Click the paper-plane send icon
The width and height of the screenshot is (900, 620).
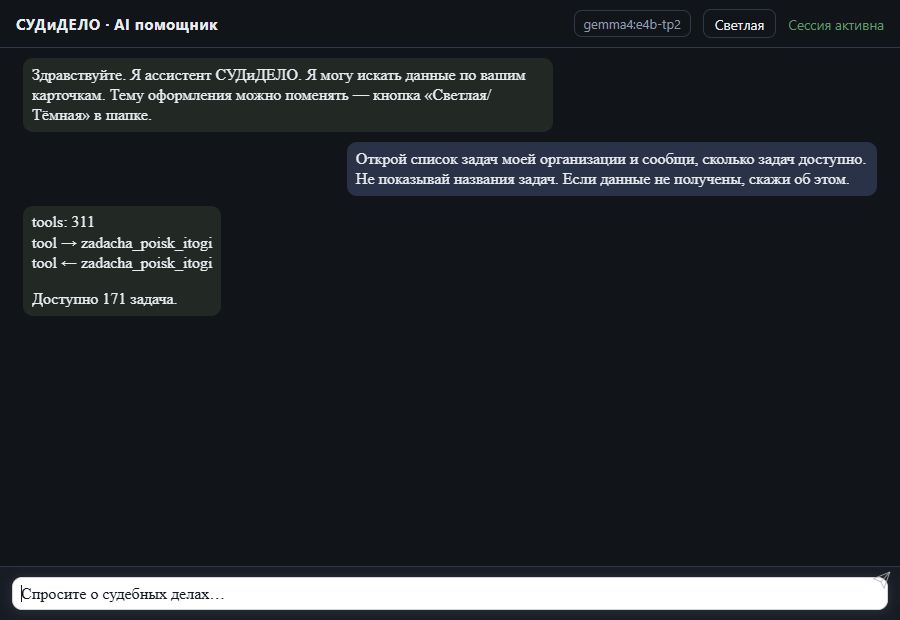(x=882, y=580)
